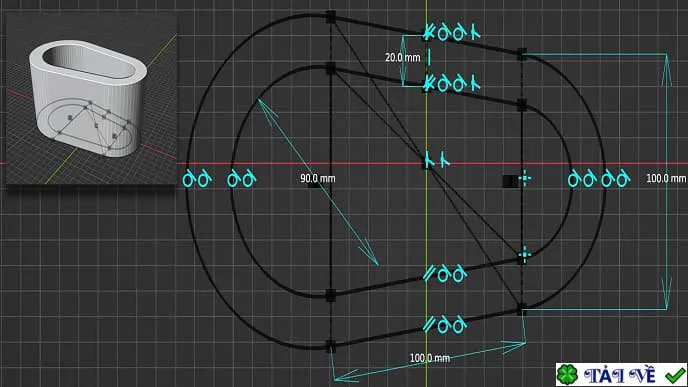Select perpendicular icon ending the outer top line's constraint row
This screenshot has width=688, height=387.
tap(475, 32)
